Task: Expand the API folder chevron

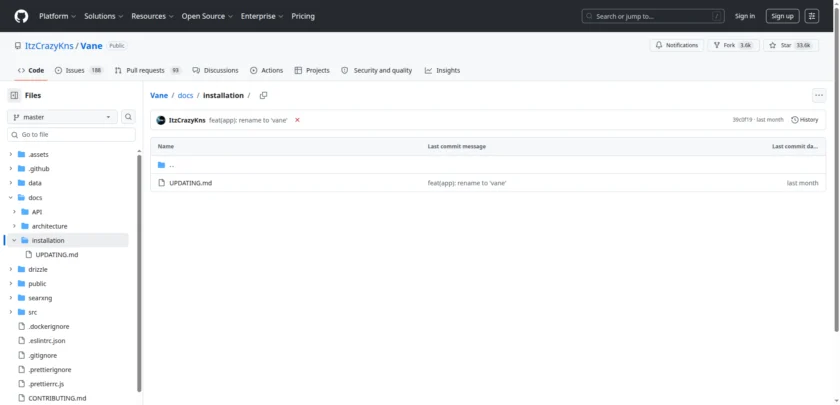Action: point(14,212)
